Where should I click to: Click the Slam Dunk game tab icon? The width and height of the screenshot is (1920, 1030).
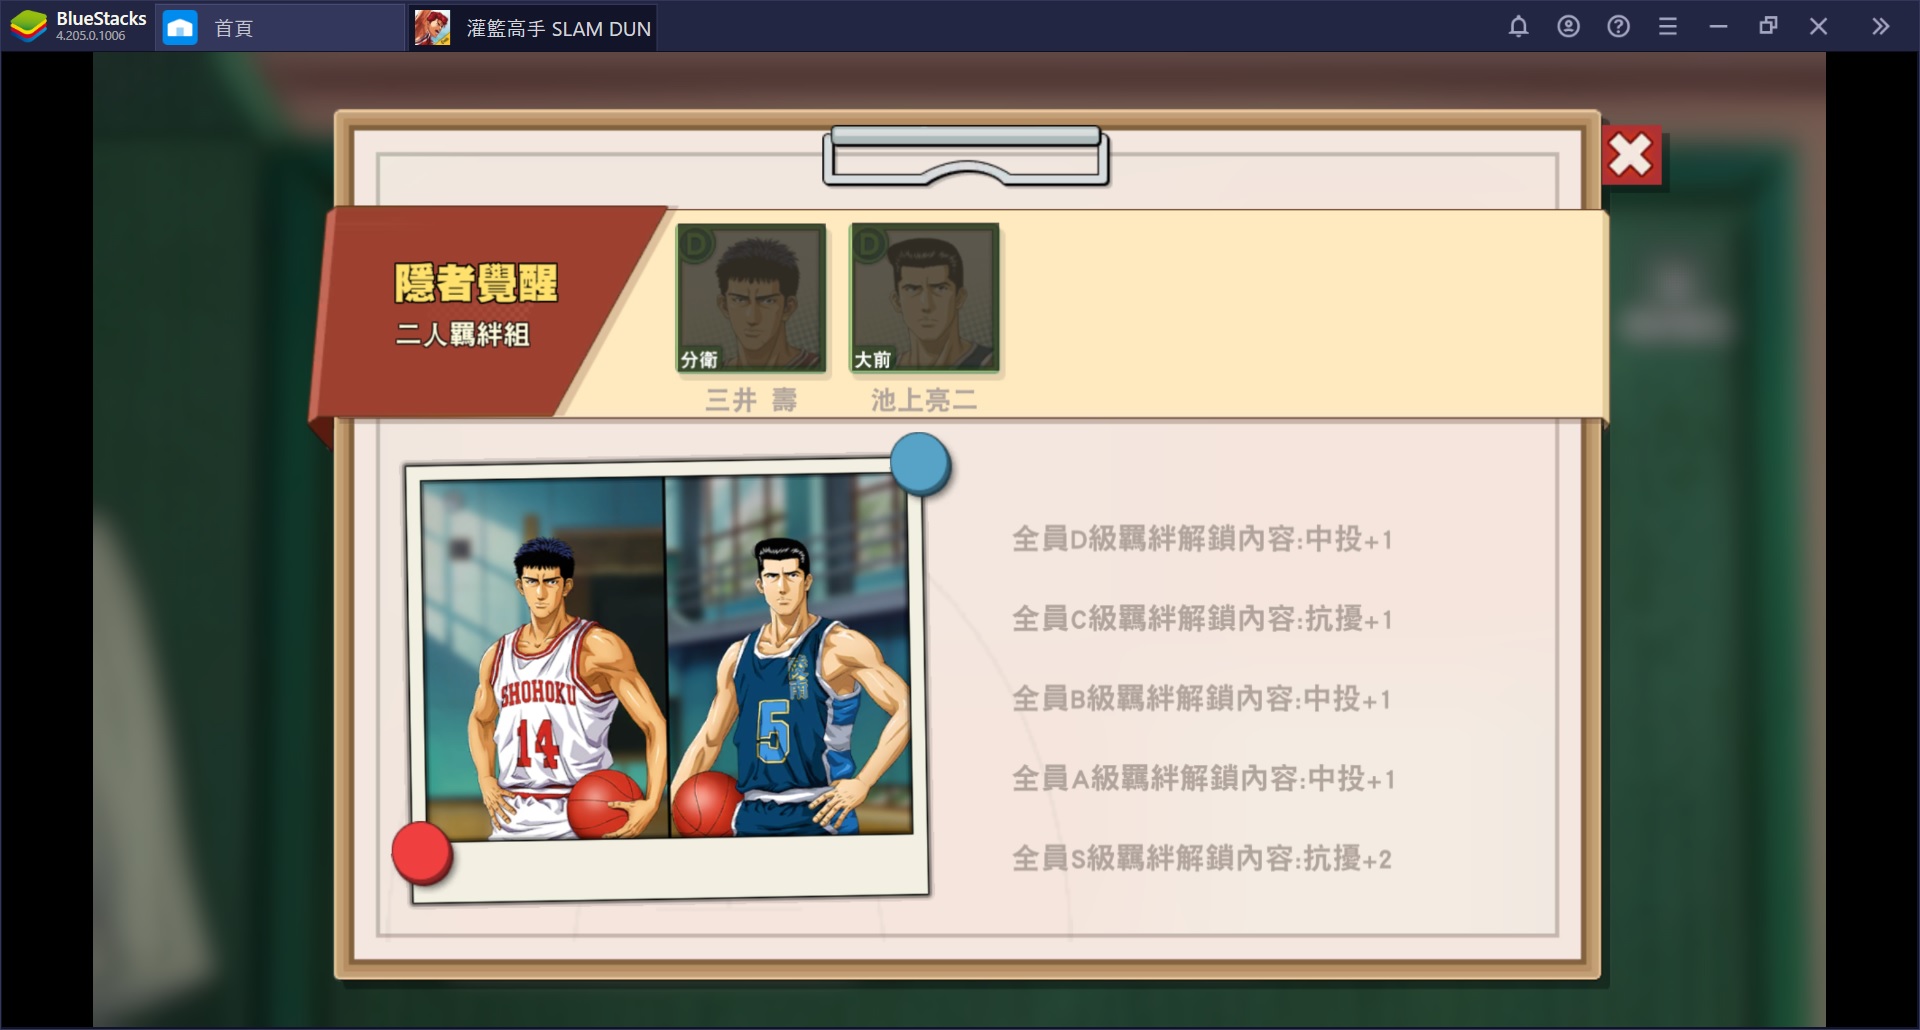432,28
